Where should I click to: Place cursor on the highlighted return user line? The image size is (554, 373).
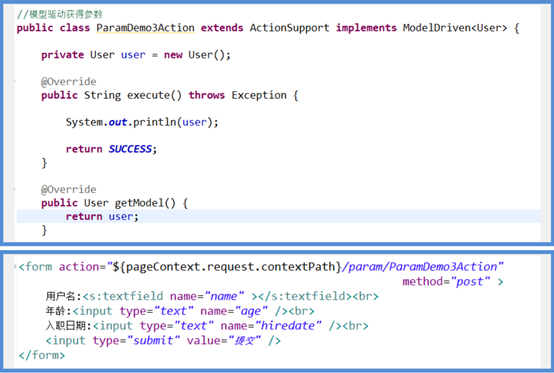tap(278, 216)
